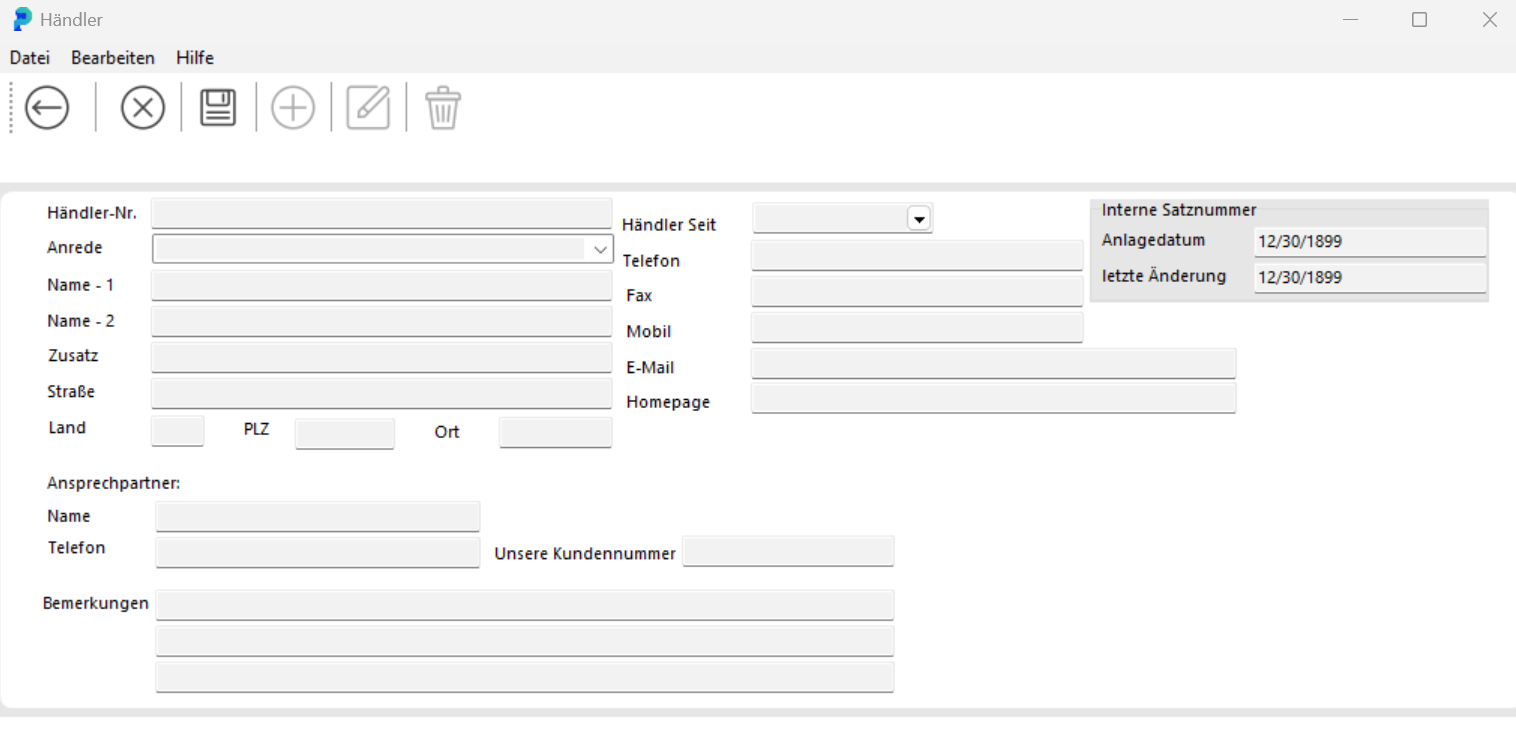
Task: Click the Anlagedatum field showing 12/30/1899
Action: (1369, 241)
